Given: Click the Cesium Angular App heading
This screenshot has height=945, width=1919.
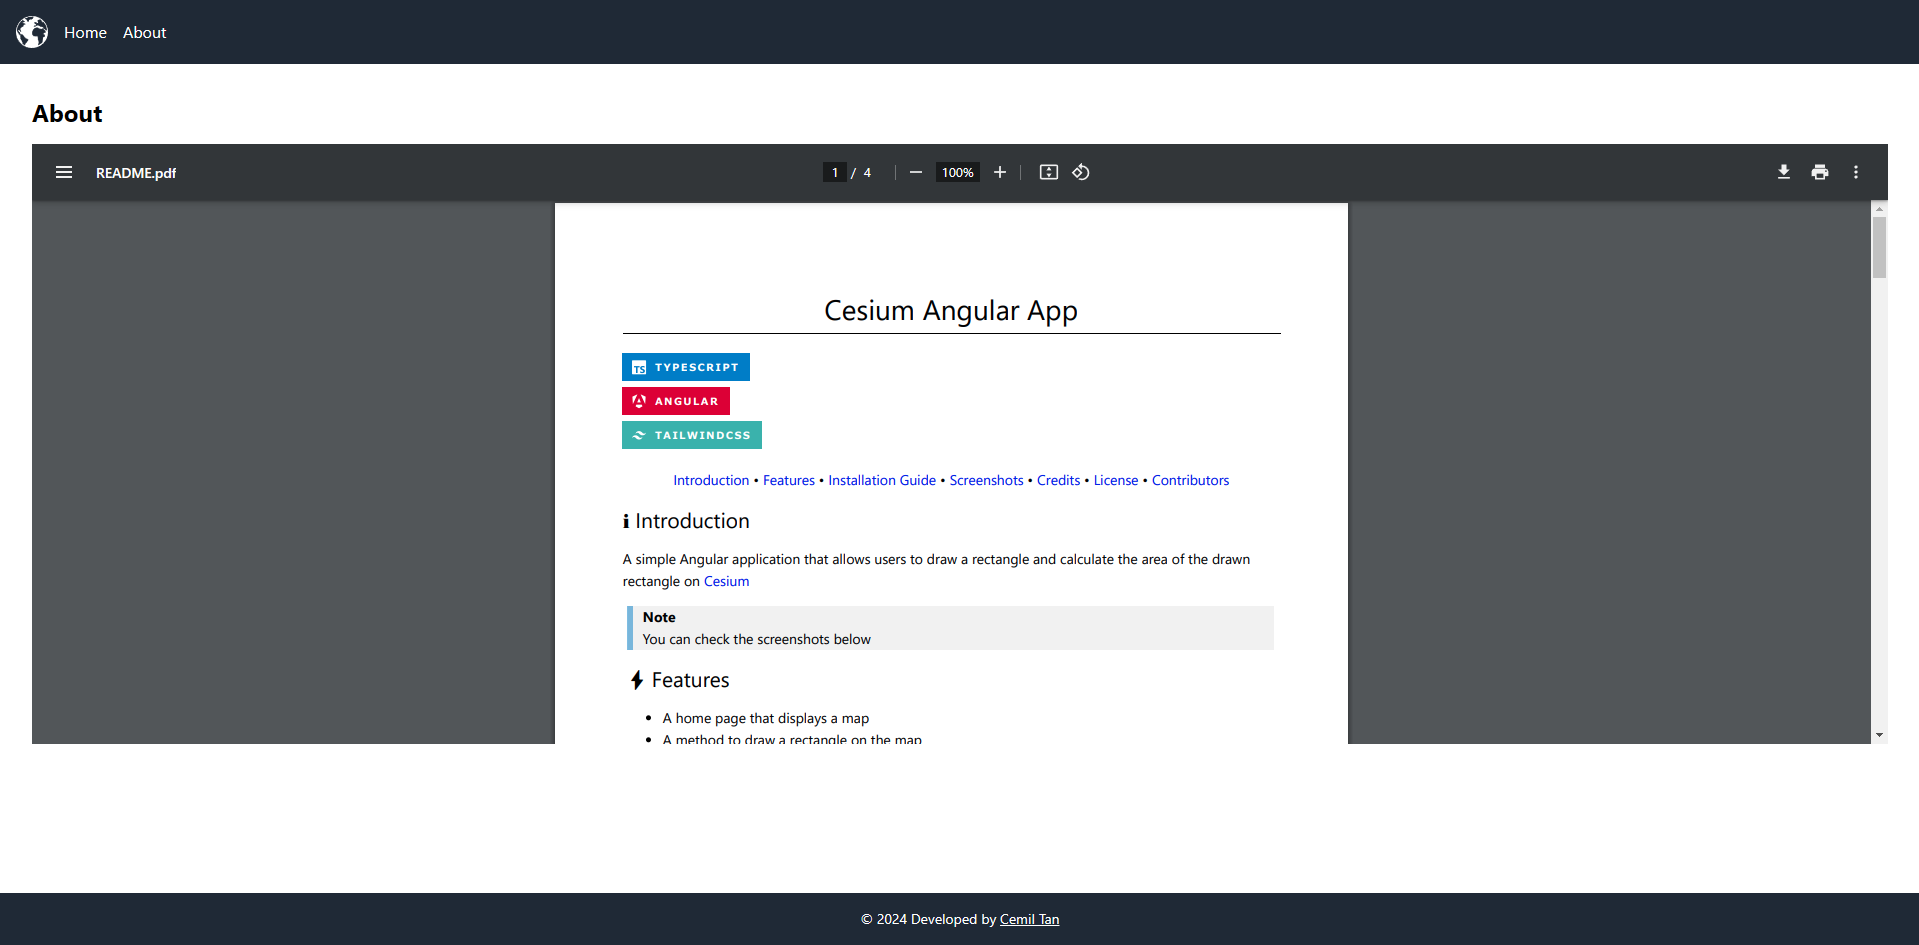Looking at the screenshot, I should [x=951, y=311].
